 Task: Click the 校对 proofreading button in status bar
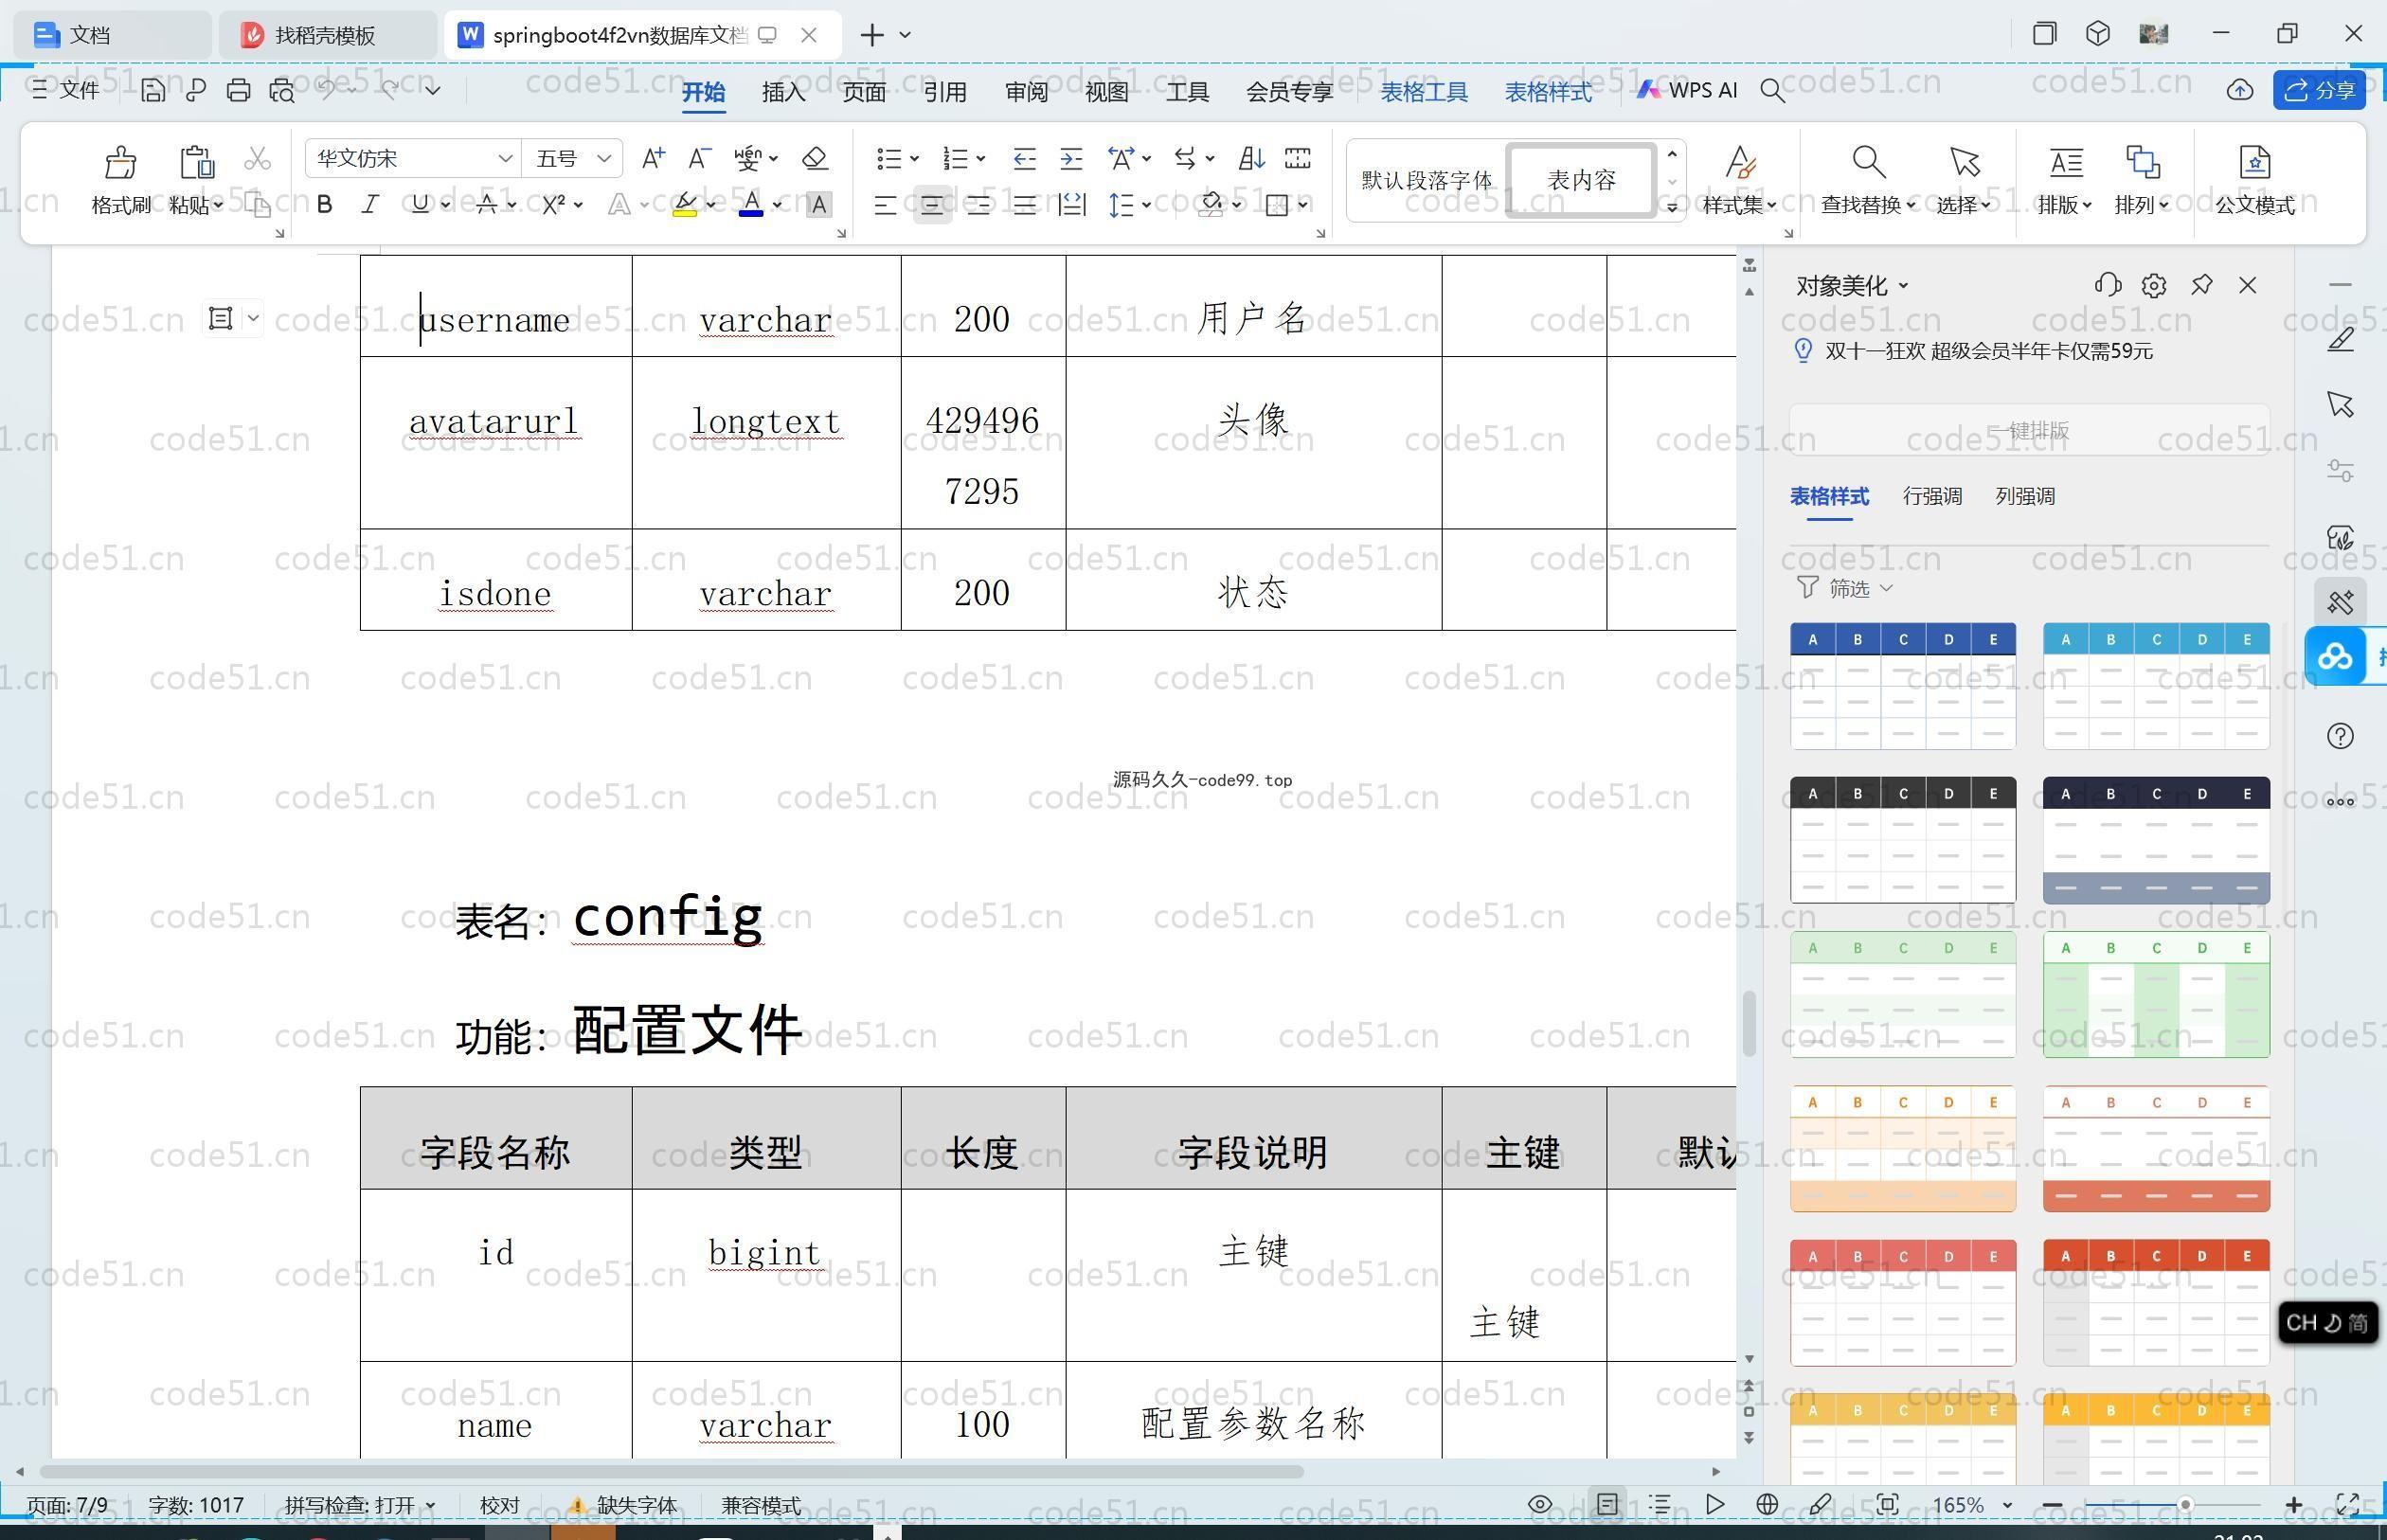[x=499, y=1505]
